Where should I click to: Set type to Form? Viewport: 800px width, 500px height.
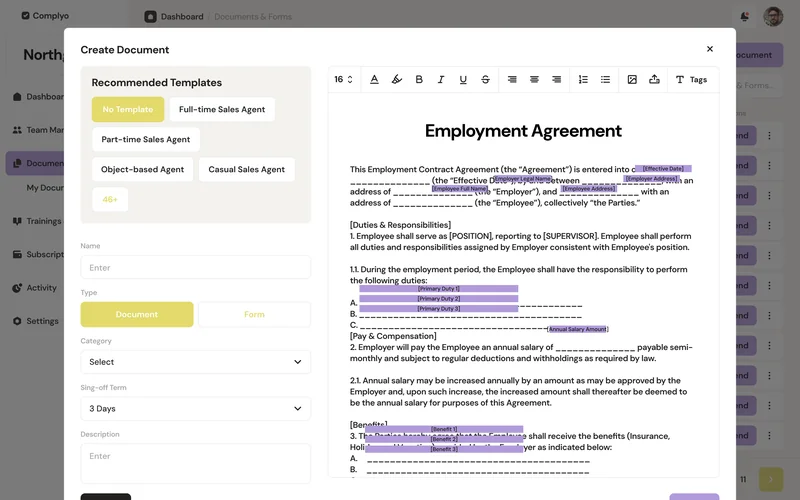click(254, 314)
